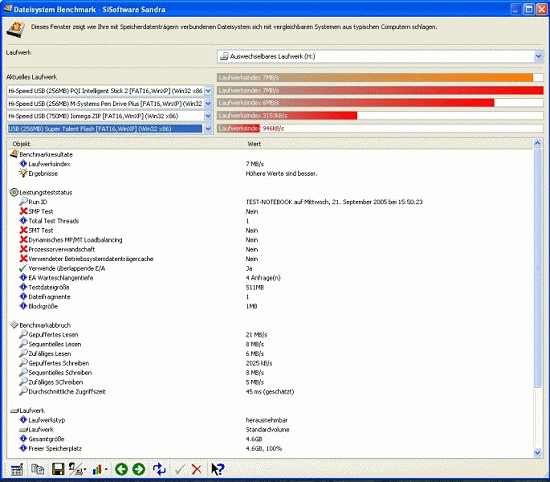This screenshot has width=550, height=482.
Task: Click the list scrollbar down arrow
Action: click(x=537, y=453)
